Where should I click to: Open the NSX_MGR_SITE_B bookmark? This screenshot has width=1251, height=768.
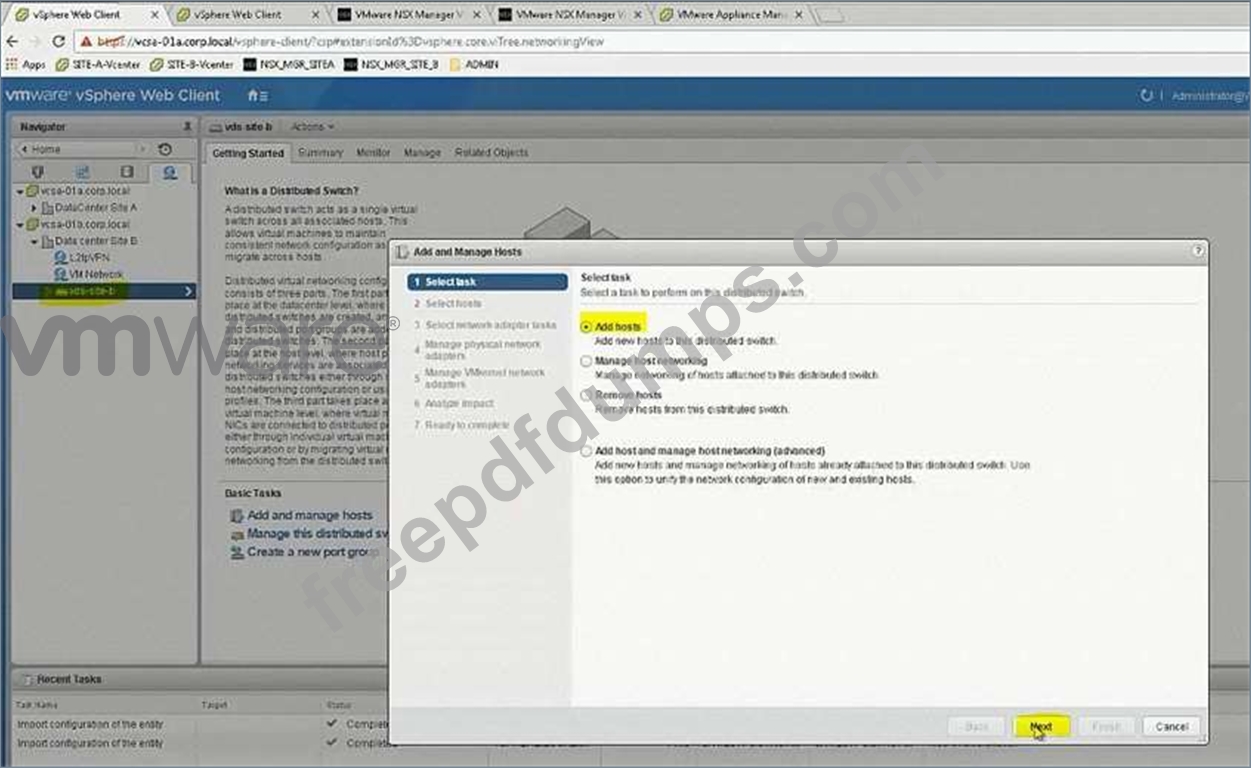pos(391,65)
